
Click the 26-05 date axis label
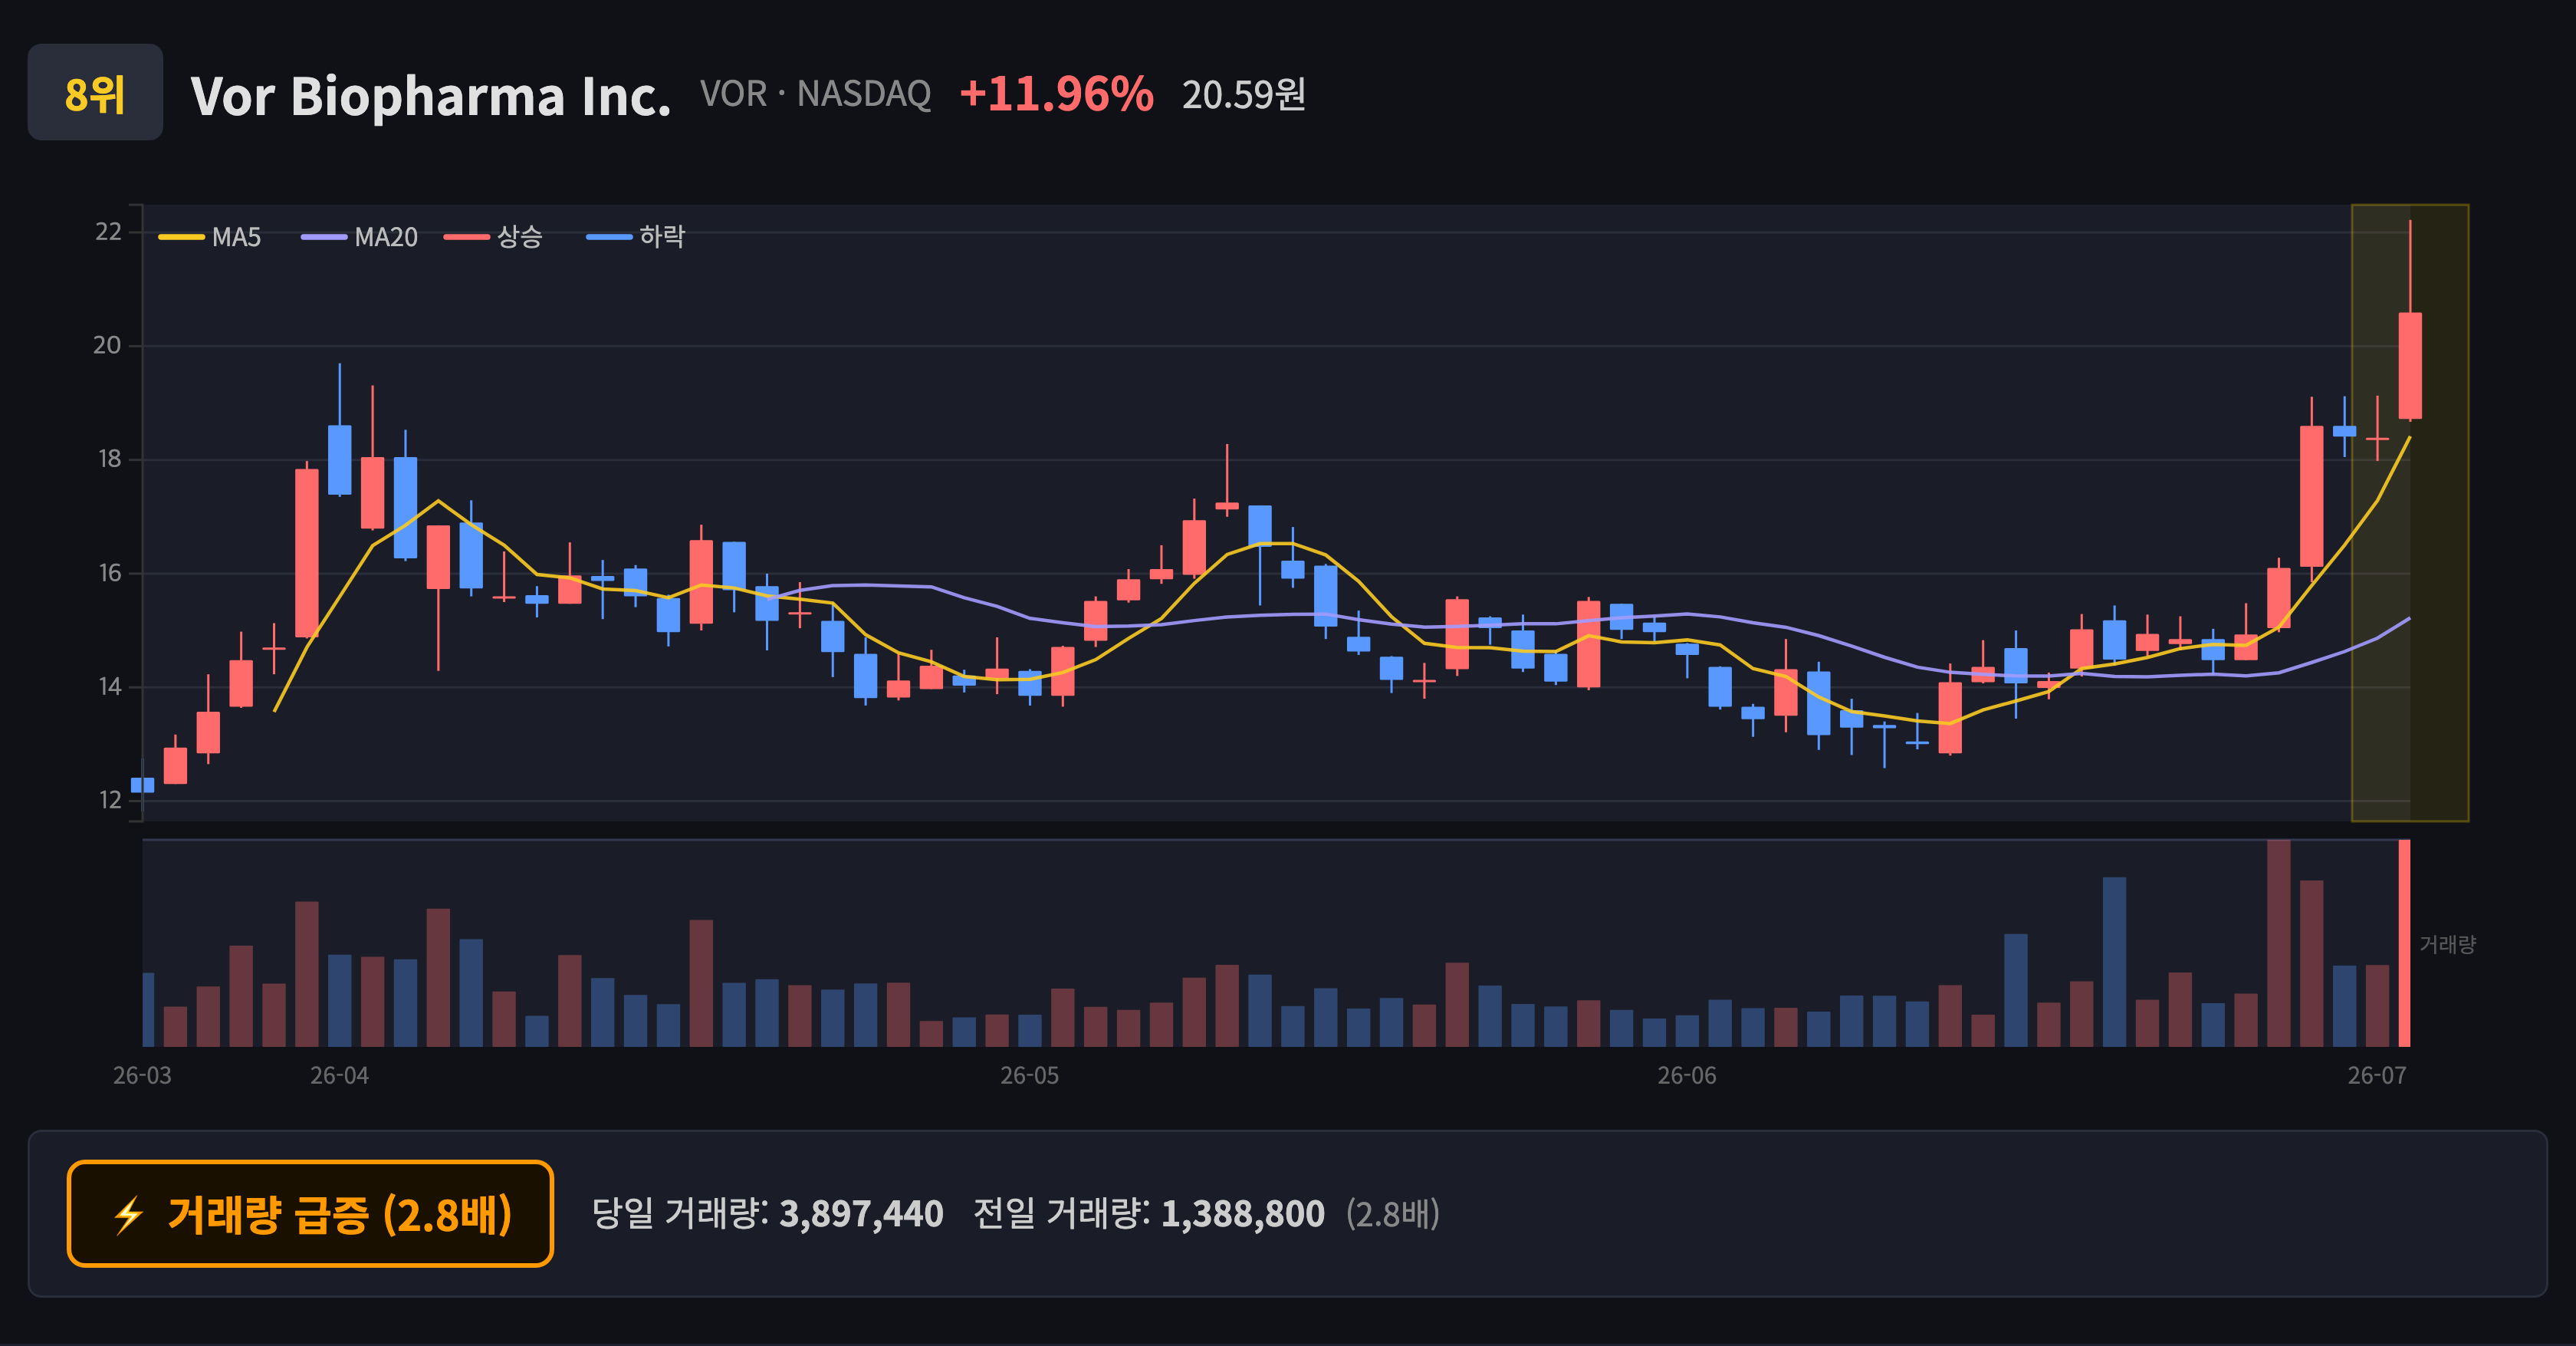coord(1029,1076)
